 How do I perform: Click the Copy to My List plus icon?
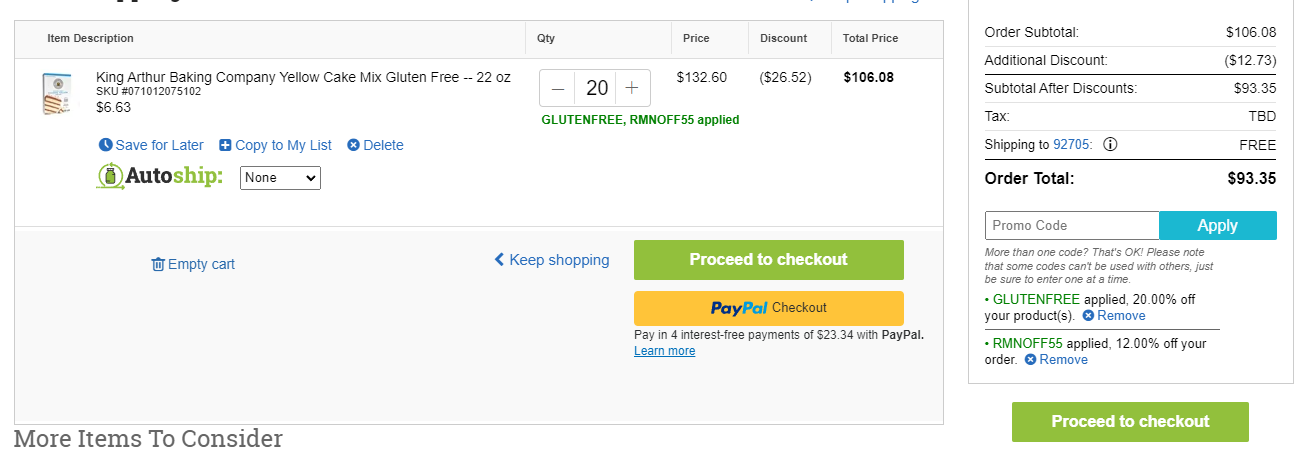pyautogui.click(x=225, y=145)
